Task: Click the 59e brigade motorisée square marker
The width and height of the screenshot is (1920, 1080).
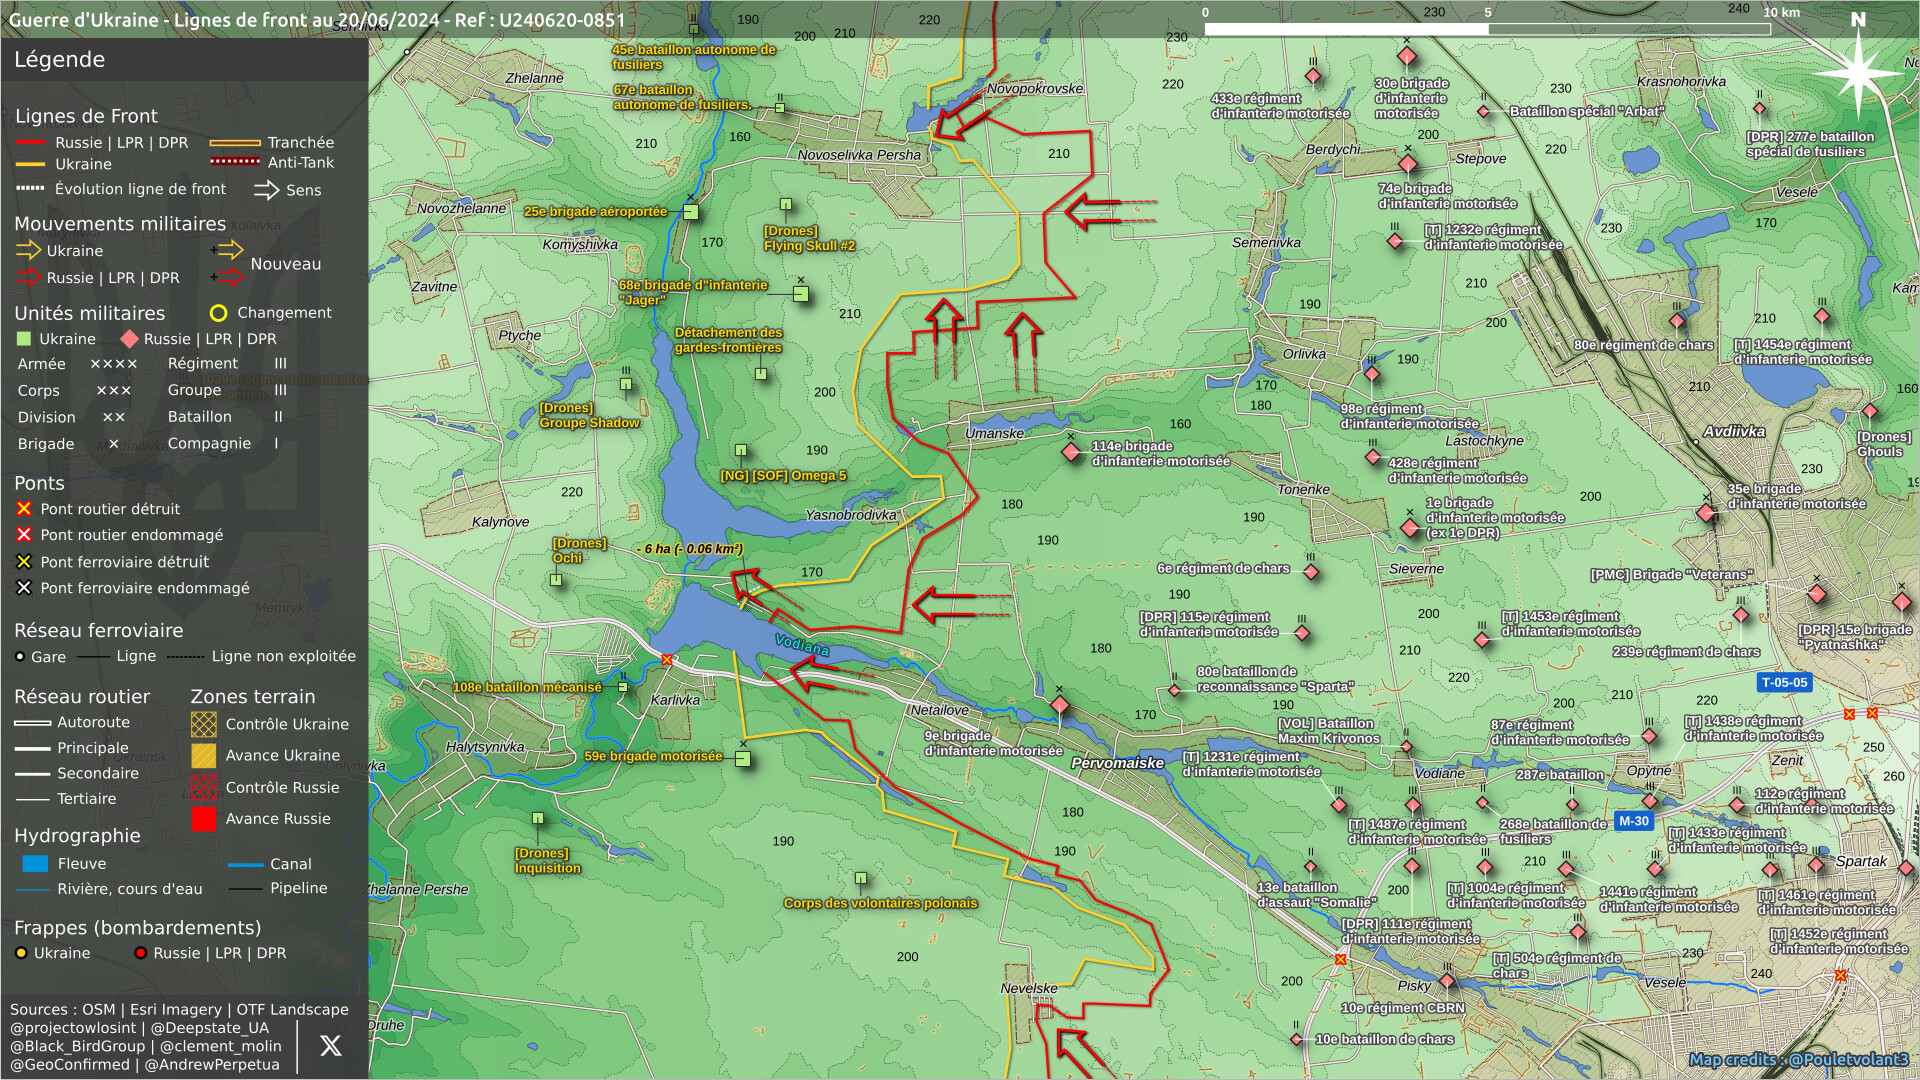Action: pos(742,758)
